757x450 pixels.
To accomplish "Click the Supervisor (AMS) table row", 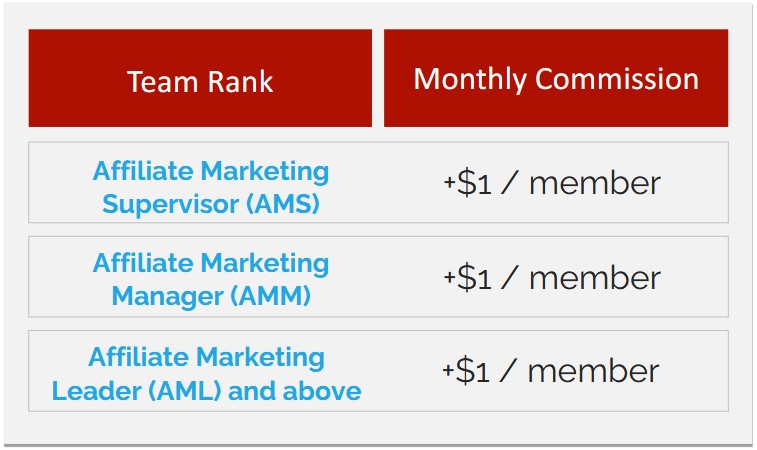I will (378, 182).
